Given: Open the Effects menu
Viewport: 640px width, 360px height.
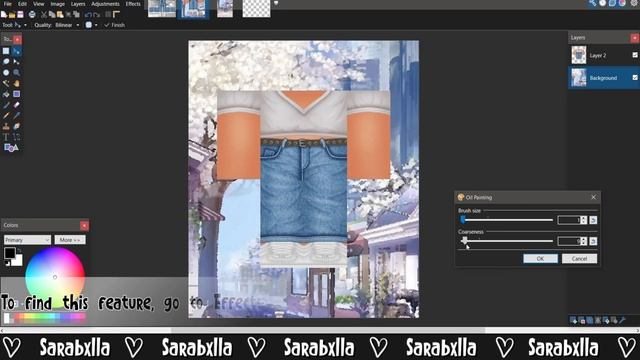Looking at the screenshot, I should tap(133, 4).
